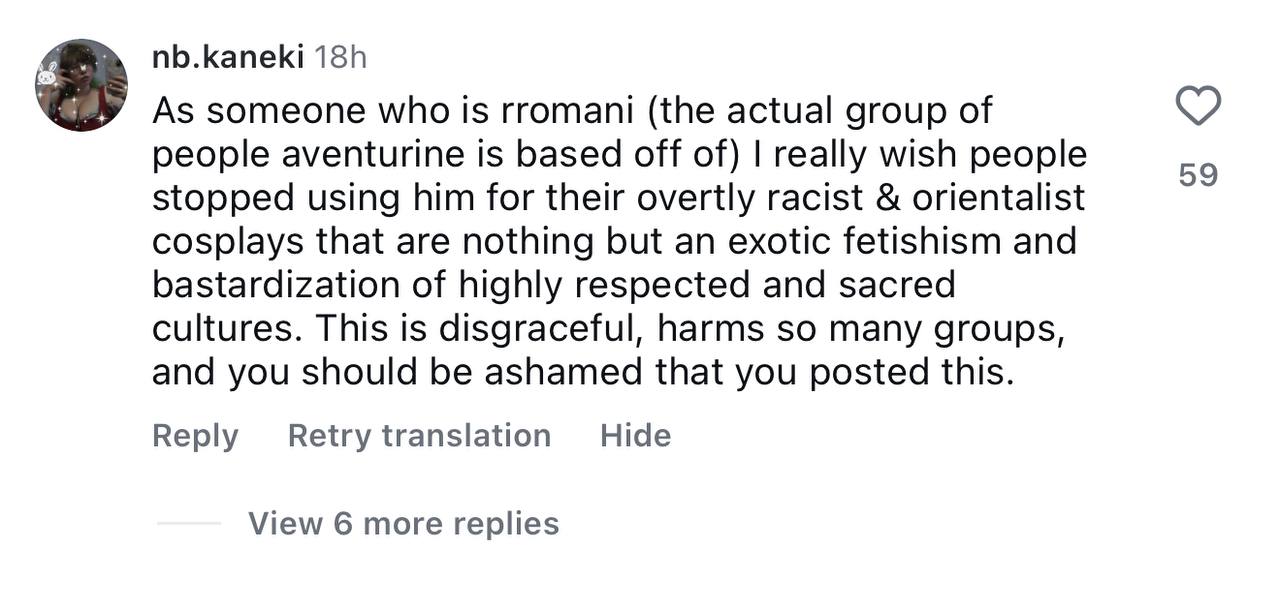Expand View 6 more replies

(x=403, y=523)
